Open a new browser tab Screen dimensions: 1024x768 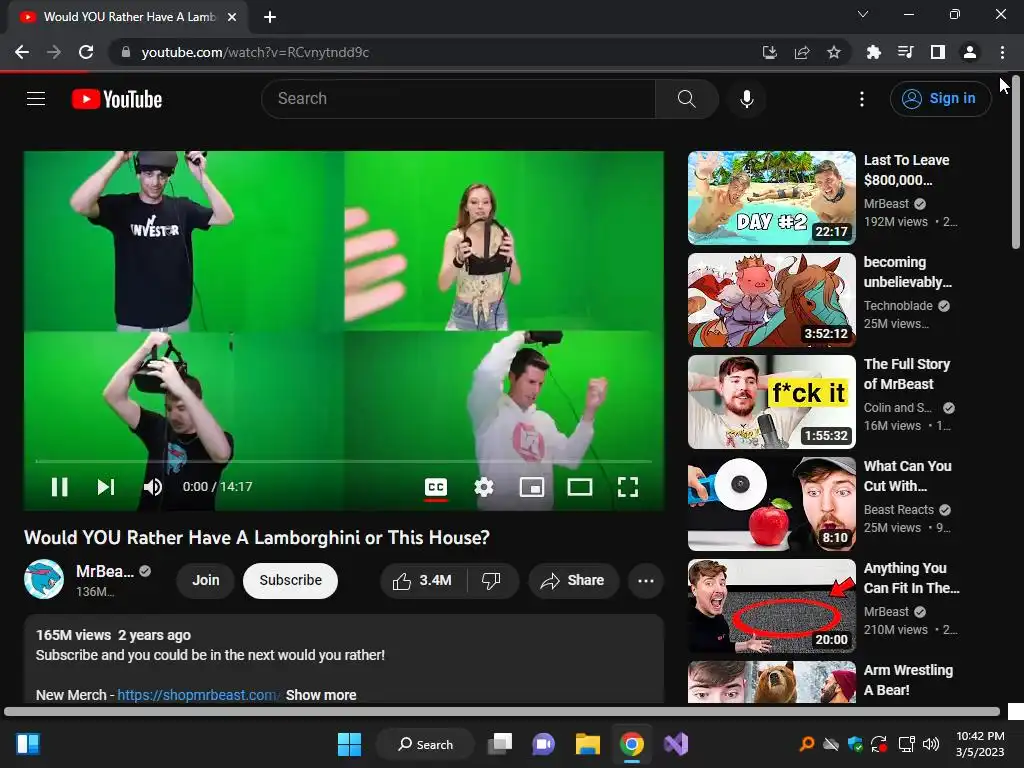pyautogui.click(x=270, y=17)
